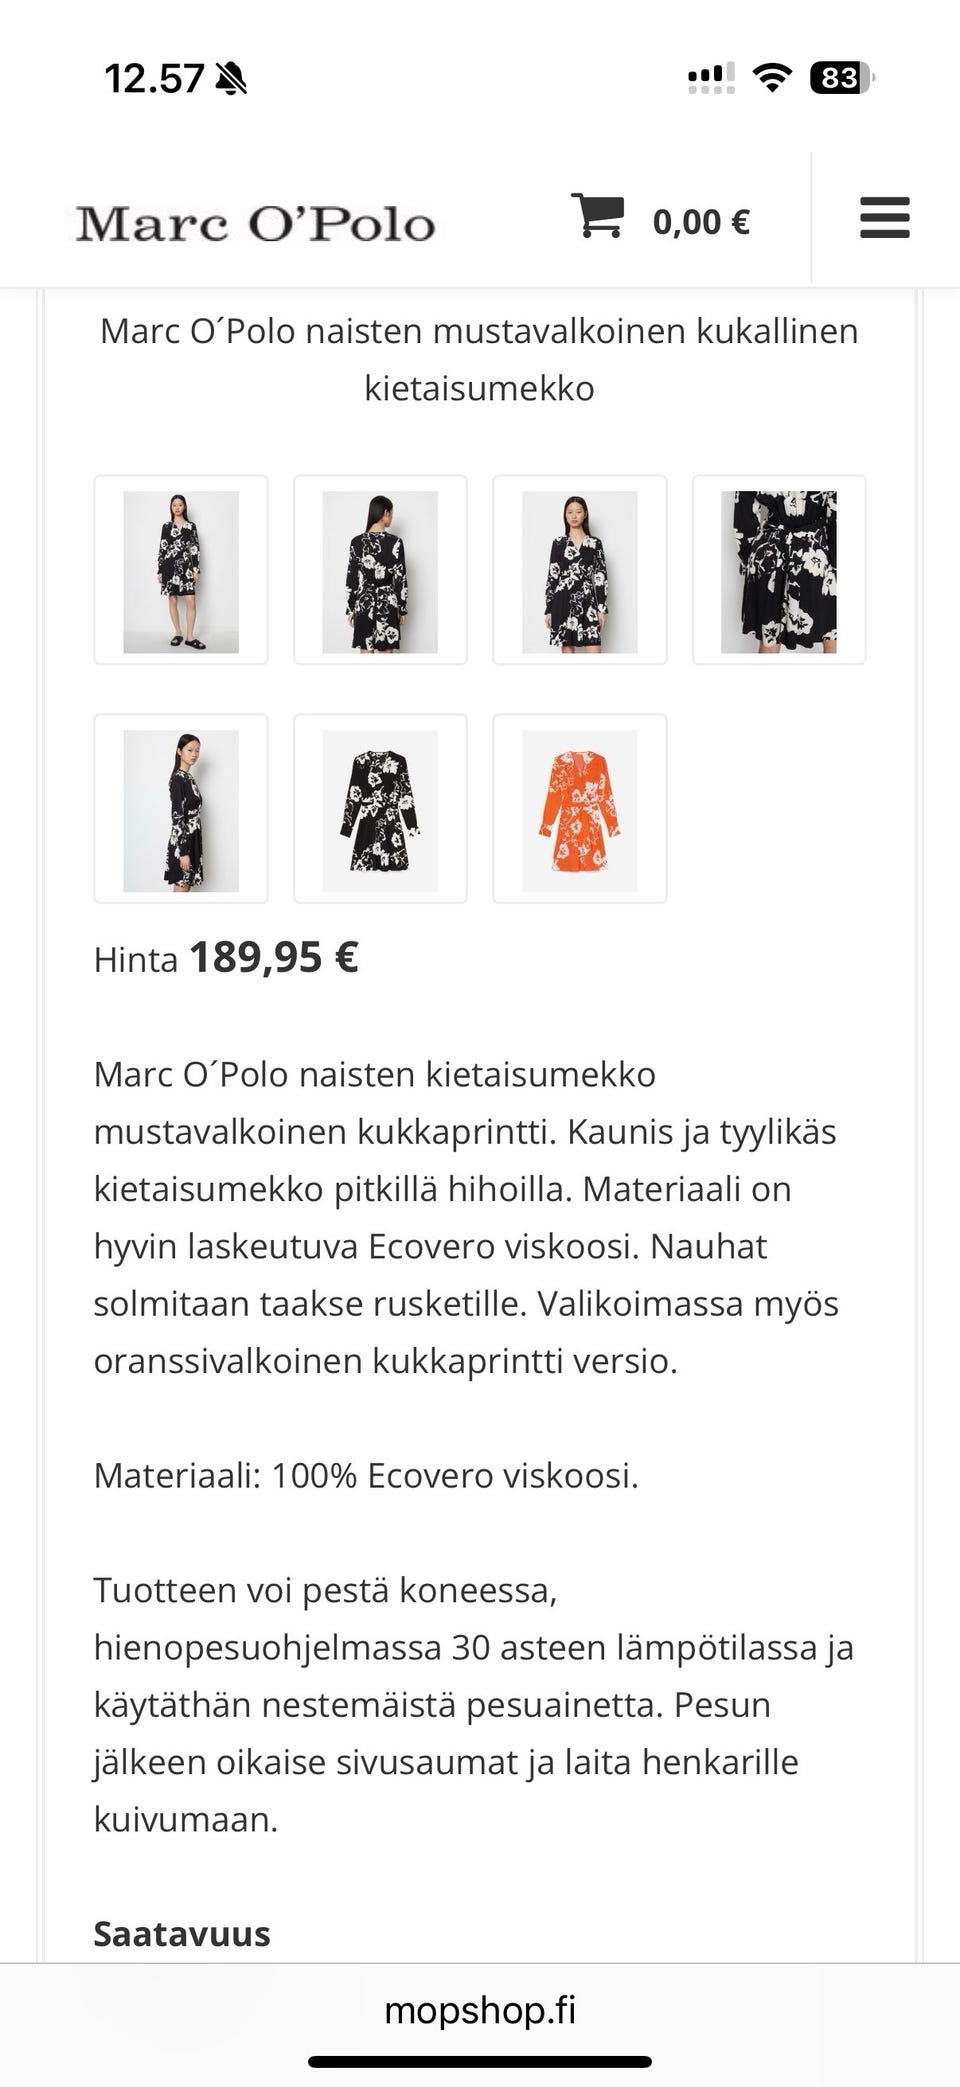Select the black dress flat-lay thumbnail
960x2087 pixels.
(x=380, y=809)
